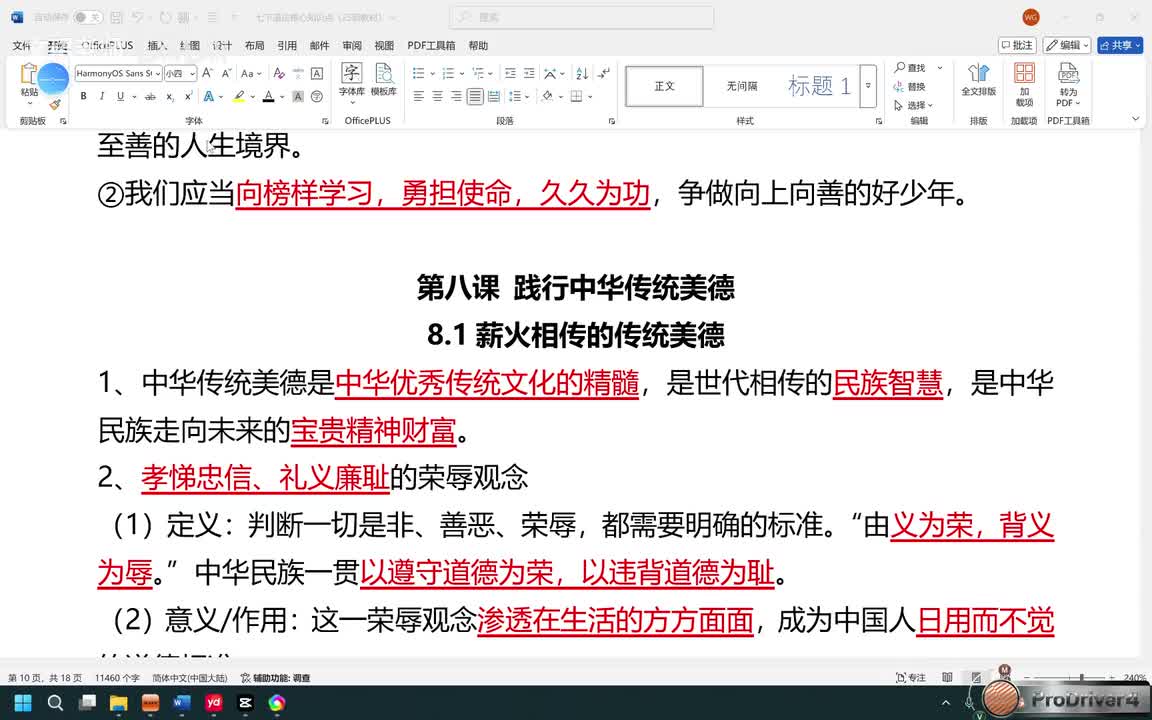Click 替换 replace button
Image resolution: width=1152 pixels, height=720 pixels.
(910, 87)
